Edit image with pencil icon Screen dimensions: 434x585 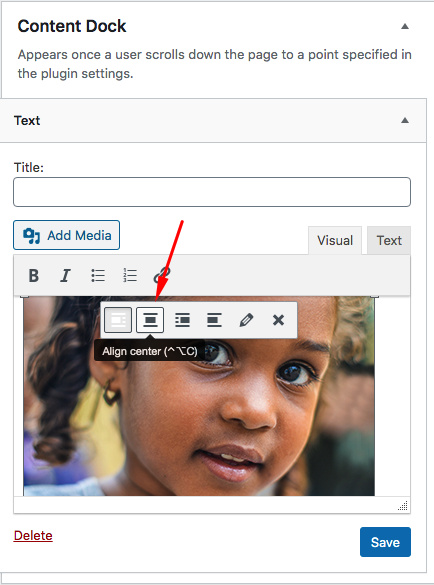tap(246, 320)
